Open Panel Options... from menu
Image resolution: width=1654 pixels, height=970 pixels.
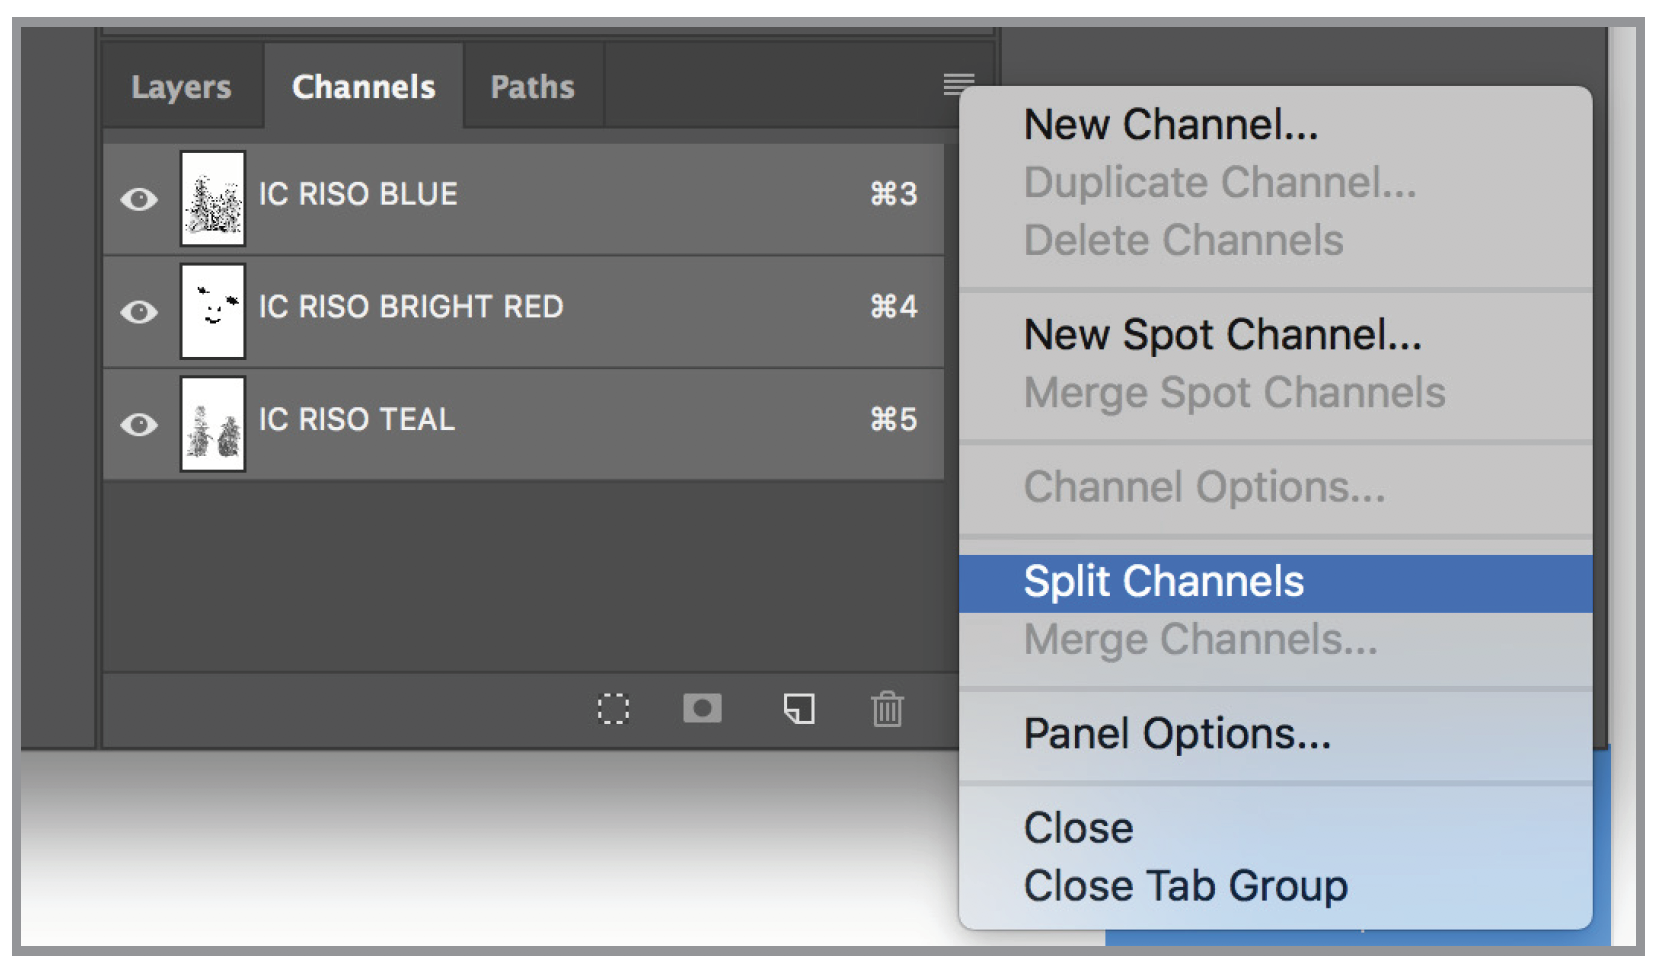1177,734
